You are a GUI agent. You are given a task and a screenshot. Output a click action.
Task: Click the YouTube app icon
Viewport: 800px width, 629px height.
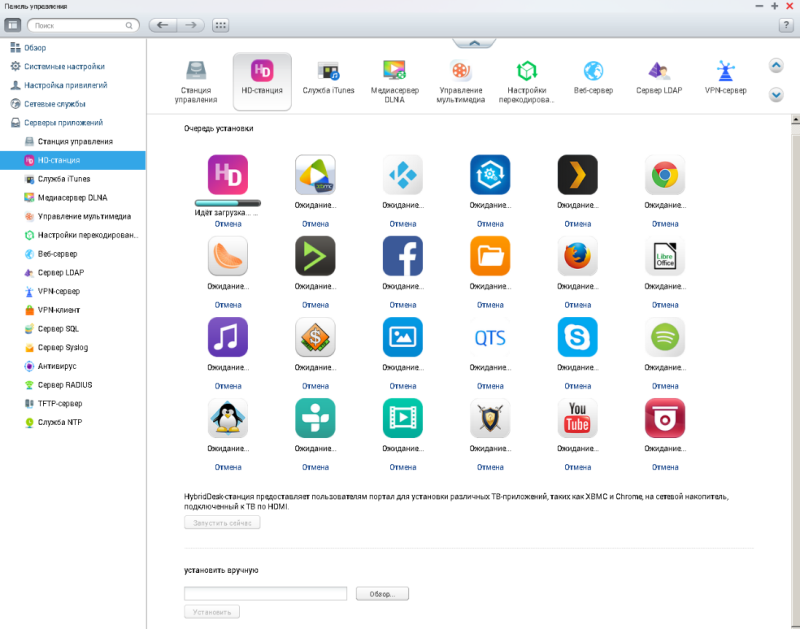(578, 418)
